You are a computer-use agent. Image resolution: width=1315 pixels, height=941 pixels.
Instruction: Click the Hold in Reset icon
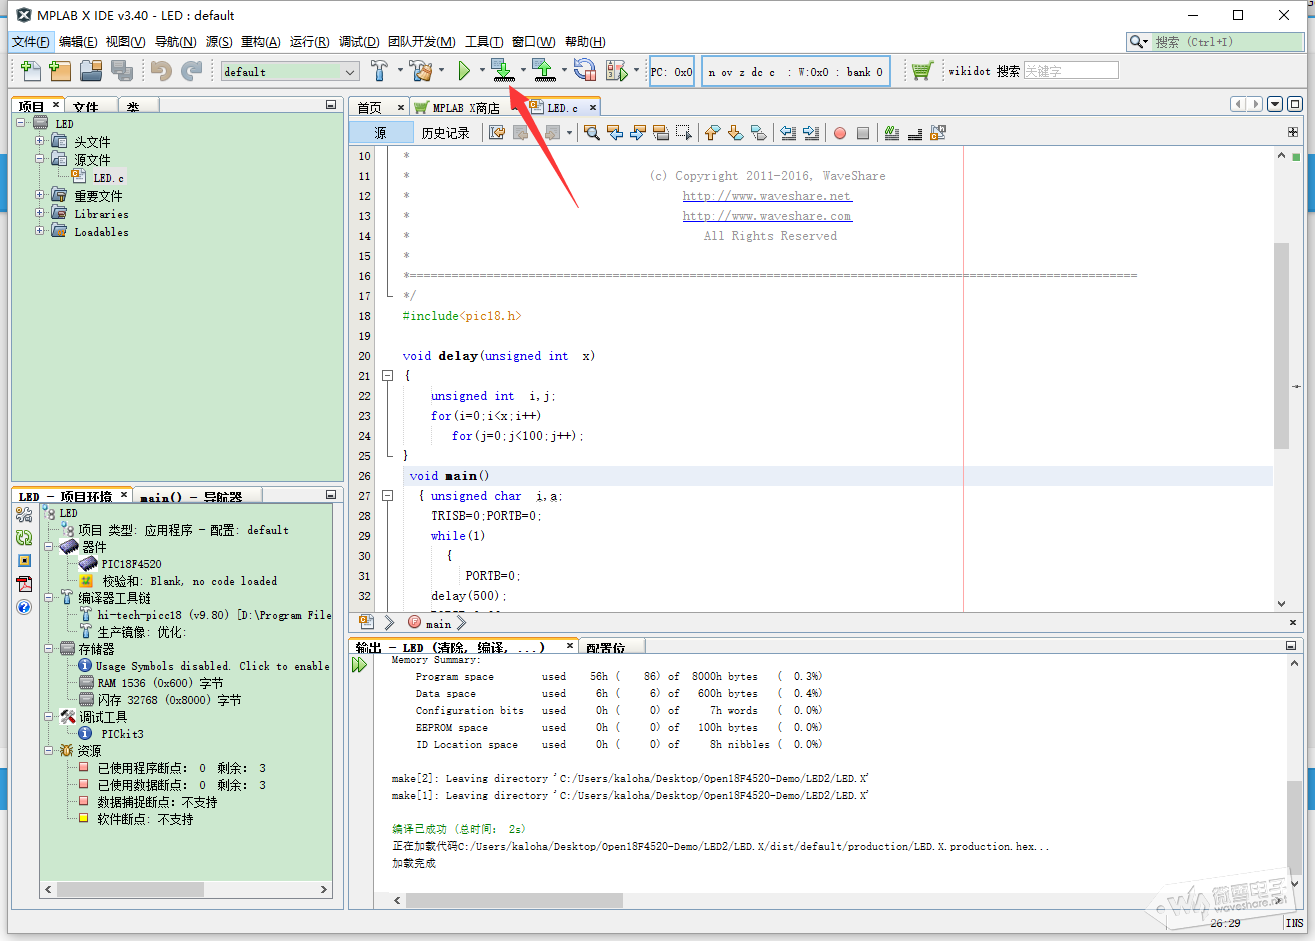coord(585,71)
